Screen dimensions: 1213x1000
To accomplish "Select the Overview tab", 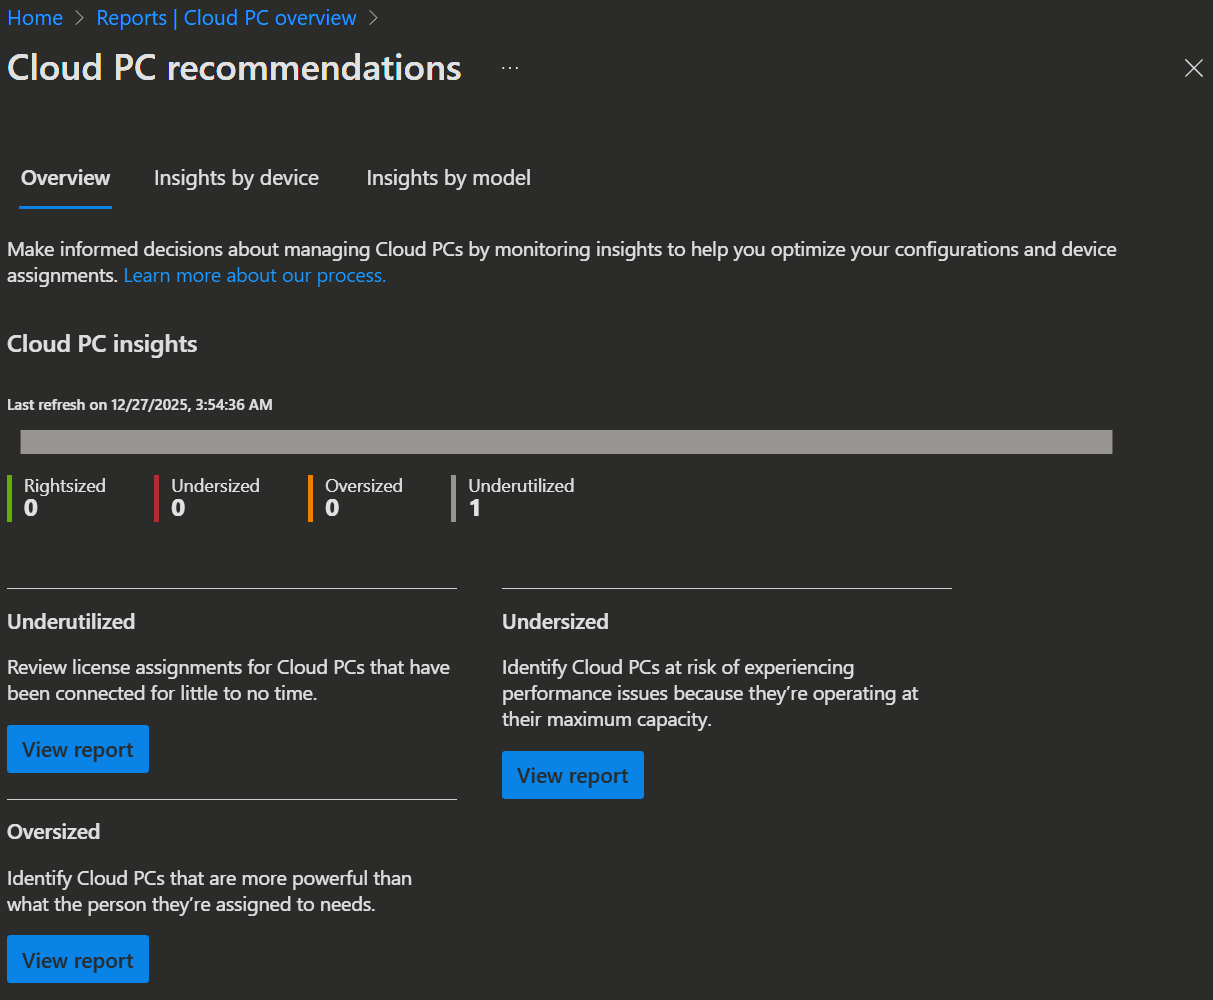I will tap(66, 178).
